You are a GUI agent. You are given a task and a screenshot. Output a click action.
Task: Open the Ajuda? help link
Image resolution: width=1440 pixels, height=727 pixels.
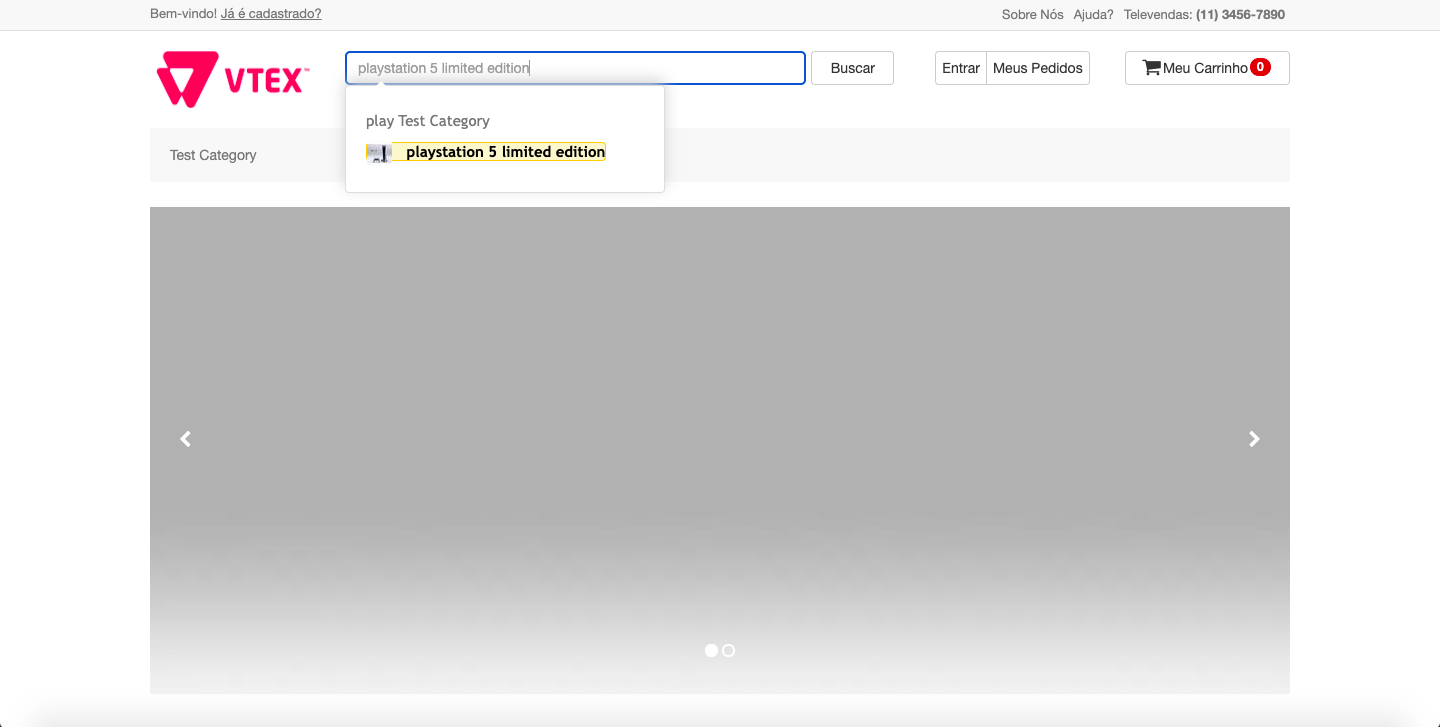[x=1093, y=14]
